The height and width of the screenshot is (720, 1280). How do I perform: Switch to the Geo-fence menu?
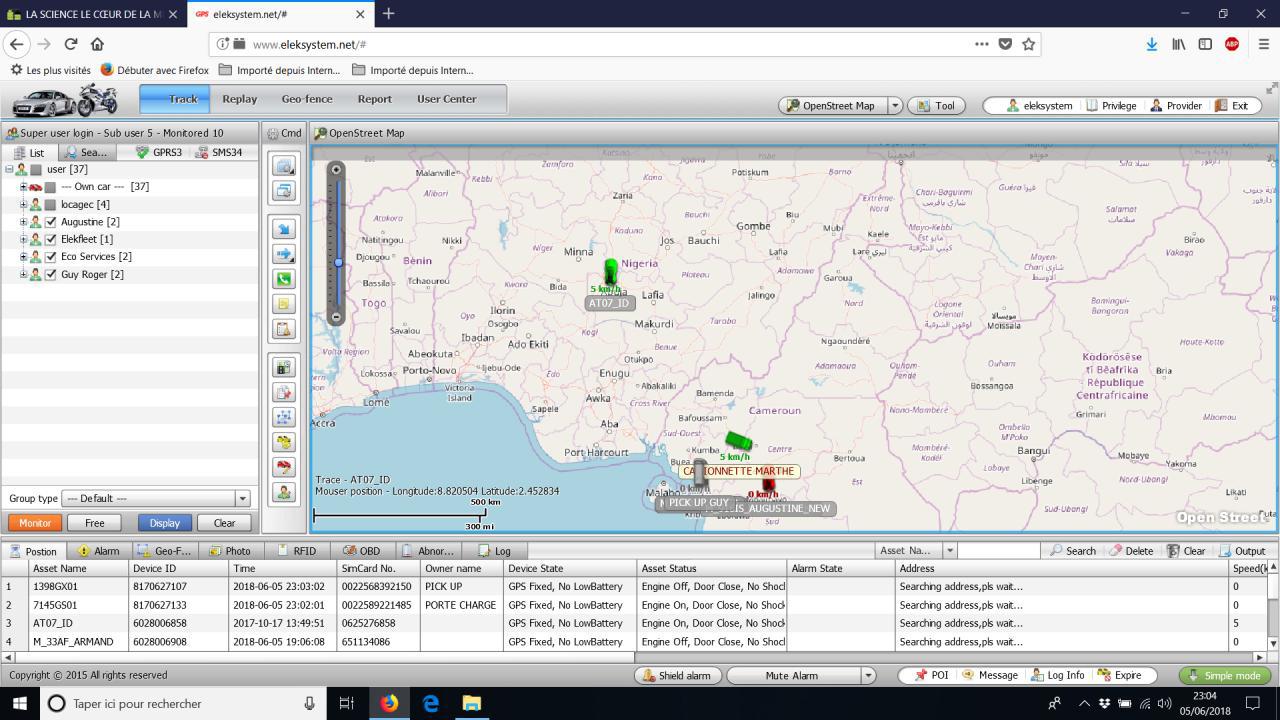click(x=306, y=99)
